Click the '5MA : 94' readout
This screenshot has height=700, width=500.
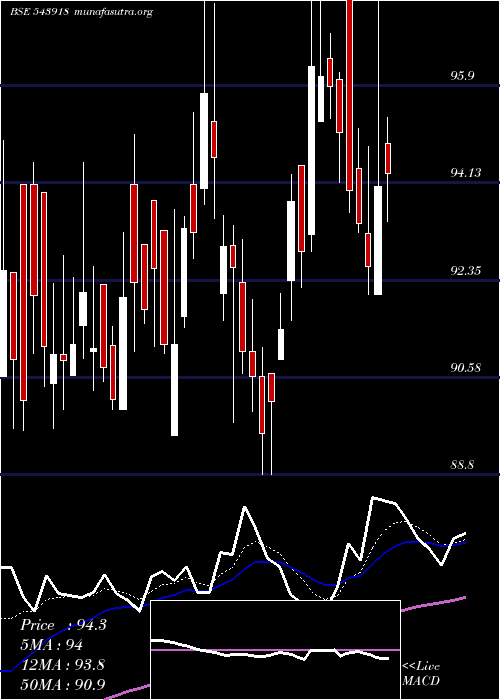[51, 645]
